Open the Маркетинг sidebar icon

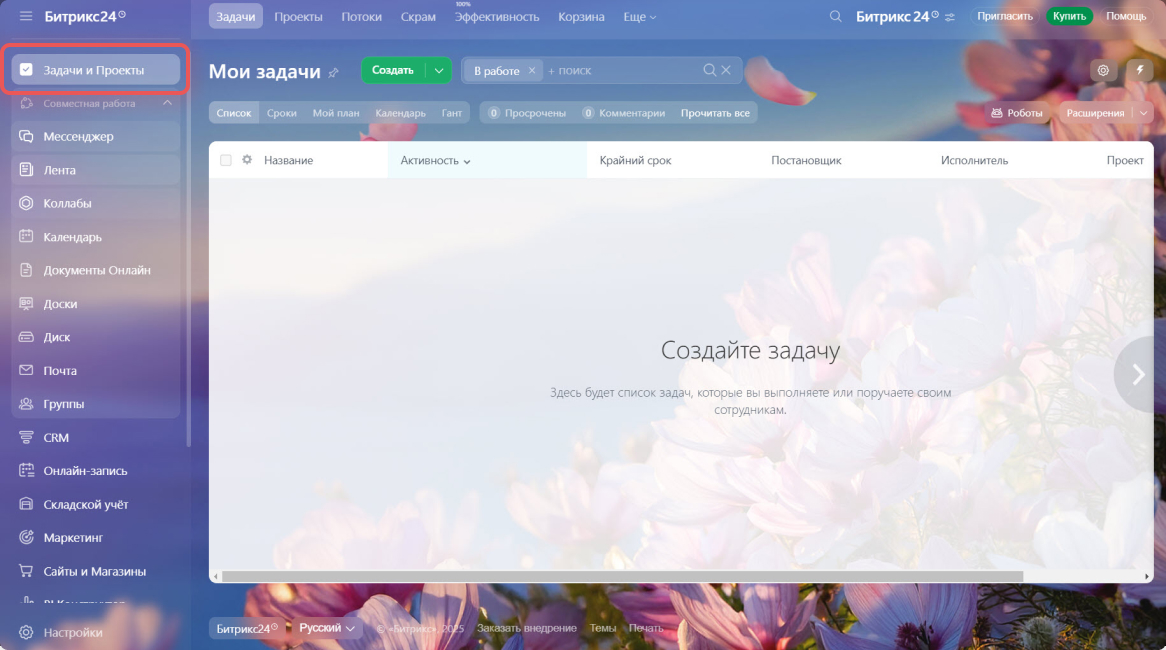[x=26, y=537]
